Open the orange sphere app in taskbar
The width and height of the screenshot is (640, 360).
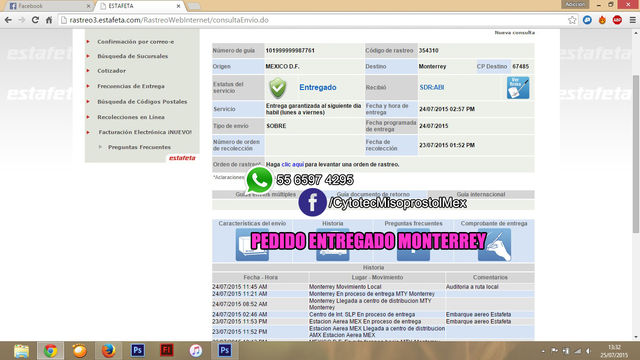pos(80,351)
